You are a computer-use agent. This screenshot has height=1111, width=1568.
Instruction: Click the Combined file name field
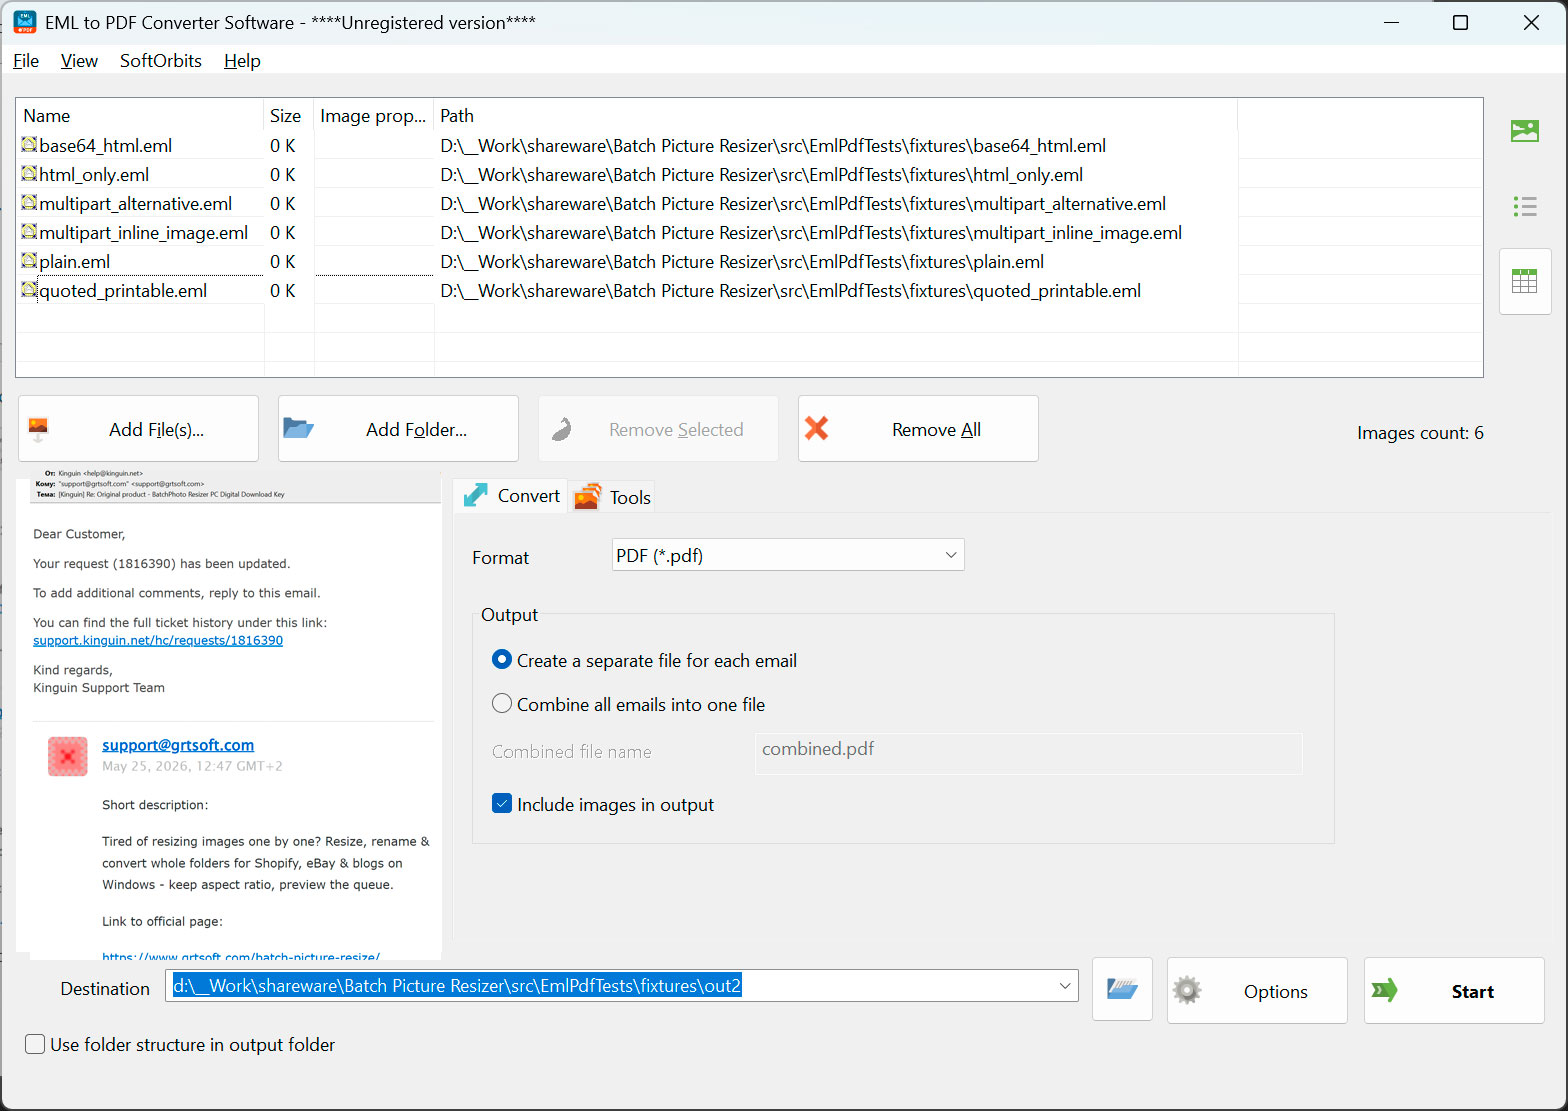(x=1028, y=752)
